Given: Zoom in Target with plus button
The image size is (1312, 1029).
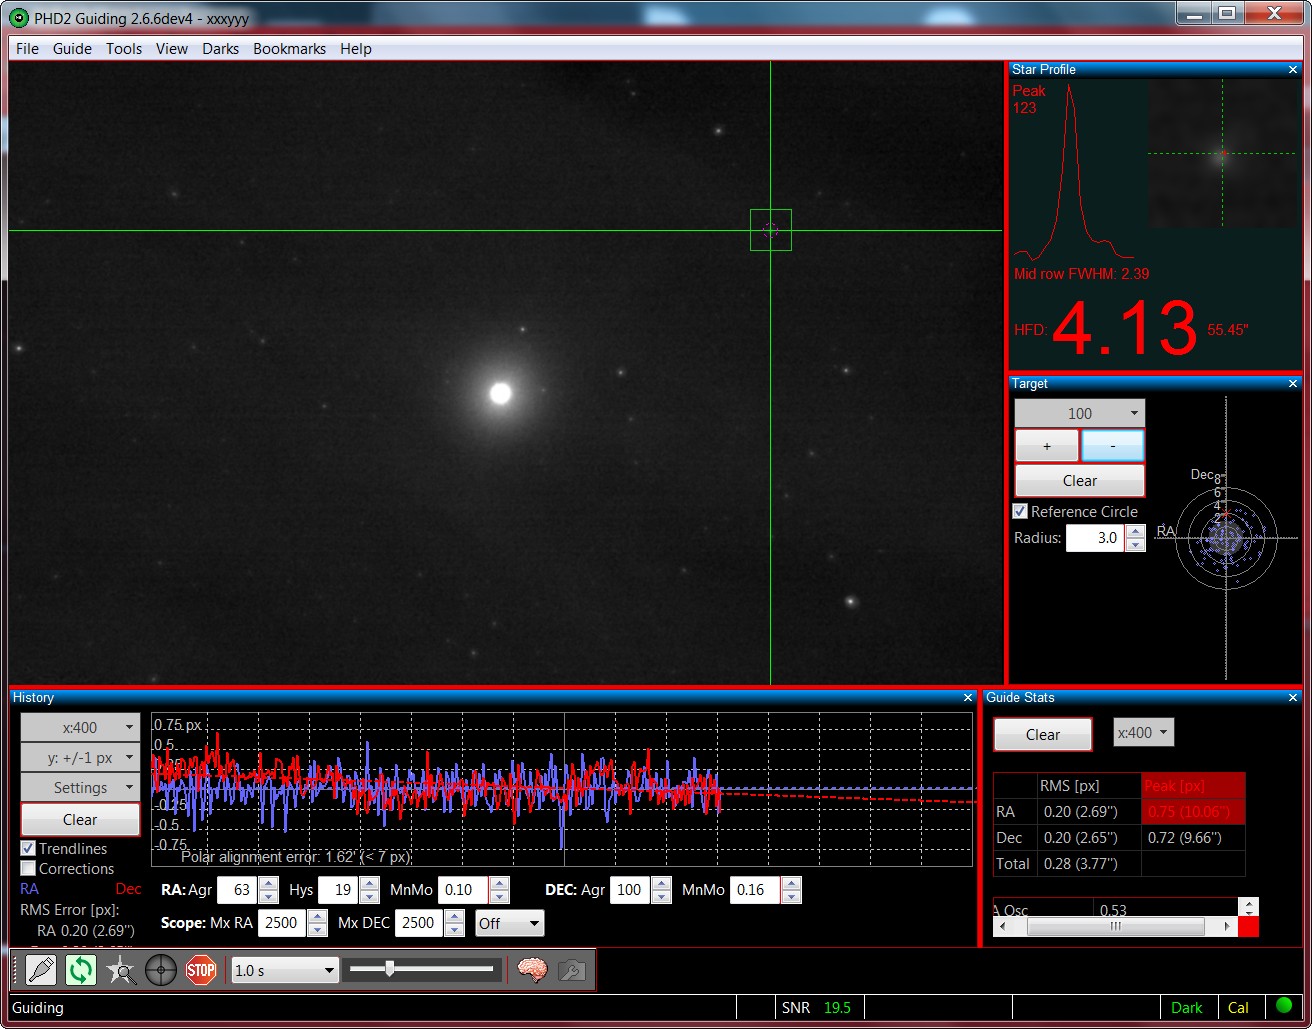Looking at the screenshot, I should point(1047,446).
